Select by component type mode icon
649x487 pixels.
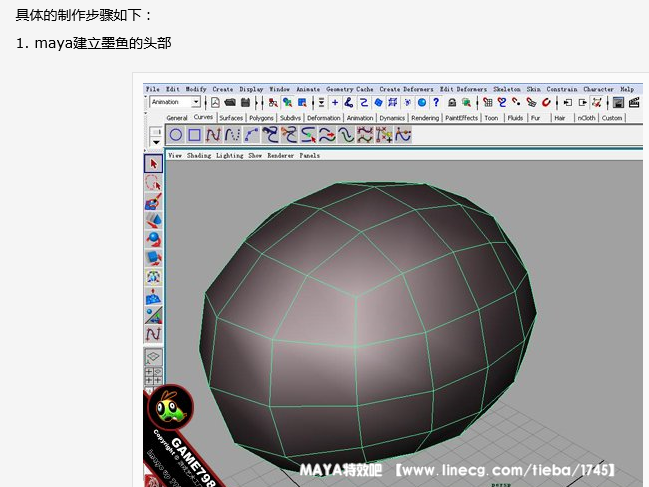pos(302,102)
